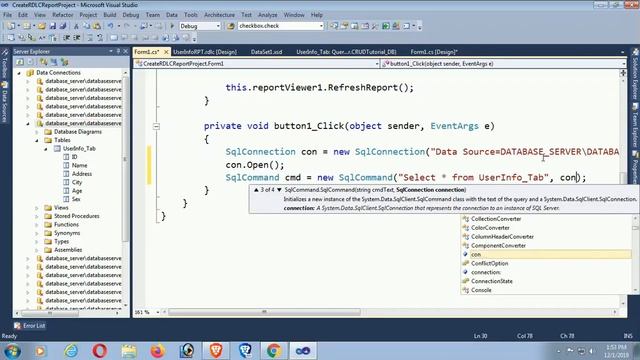640x360 pixels.
Task: Open the CreateRDLCReportProject.Form1 class dropdown
Action: 376,64
